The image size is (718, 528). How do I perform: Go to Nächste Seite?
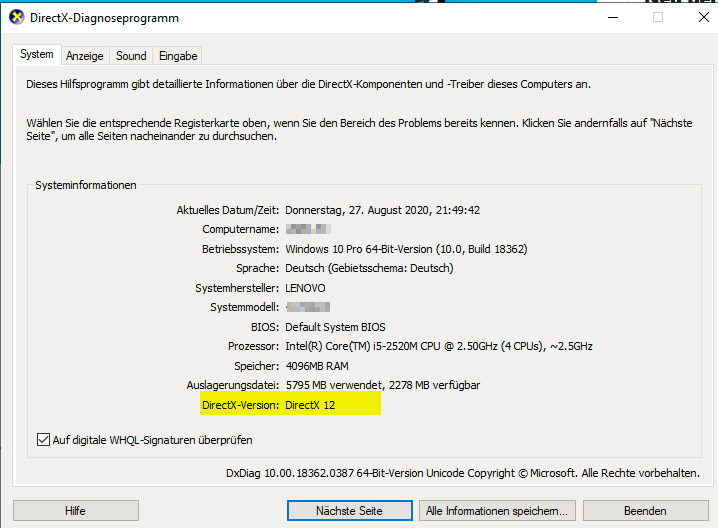tap(349, 511)
